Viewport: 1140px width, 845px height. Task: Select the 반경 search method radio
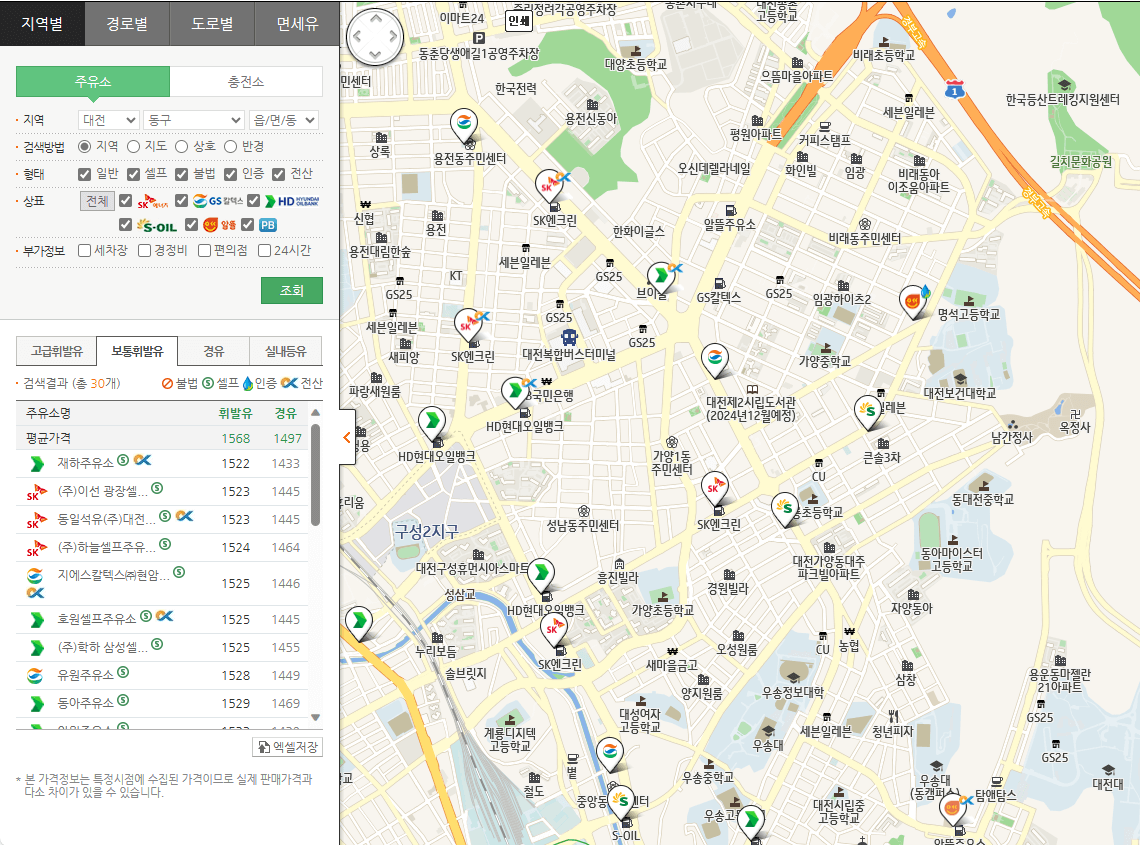pos(230,147)
